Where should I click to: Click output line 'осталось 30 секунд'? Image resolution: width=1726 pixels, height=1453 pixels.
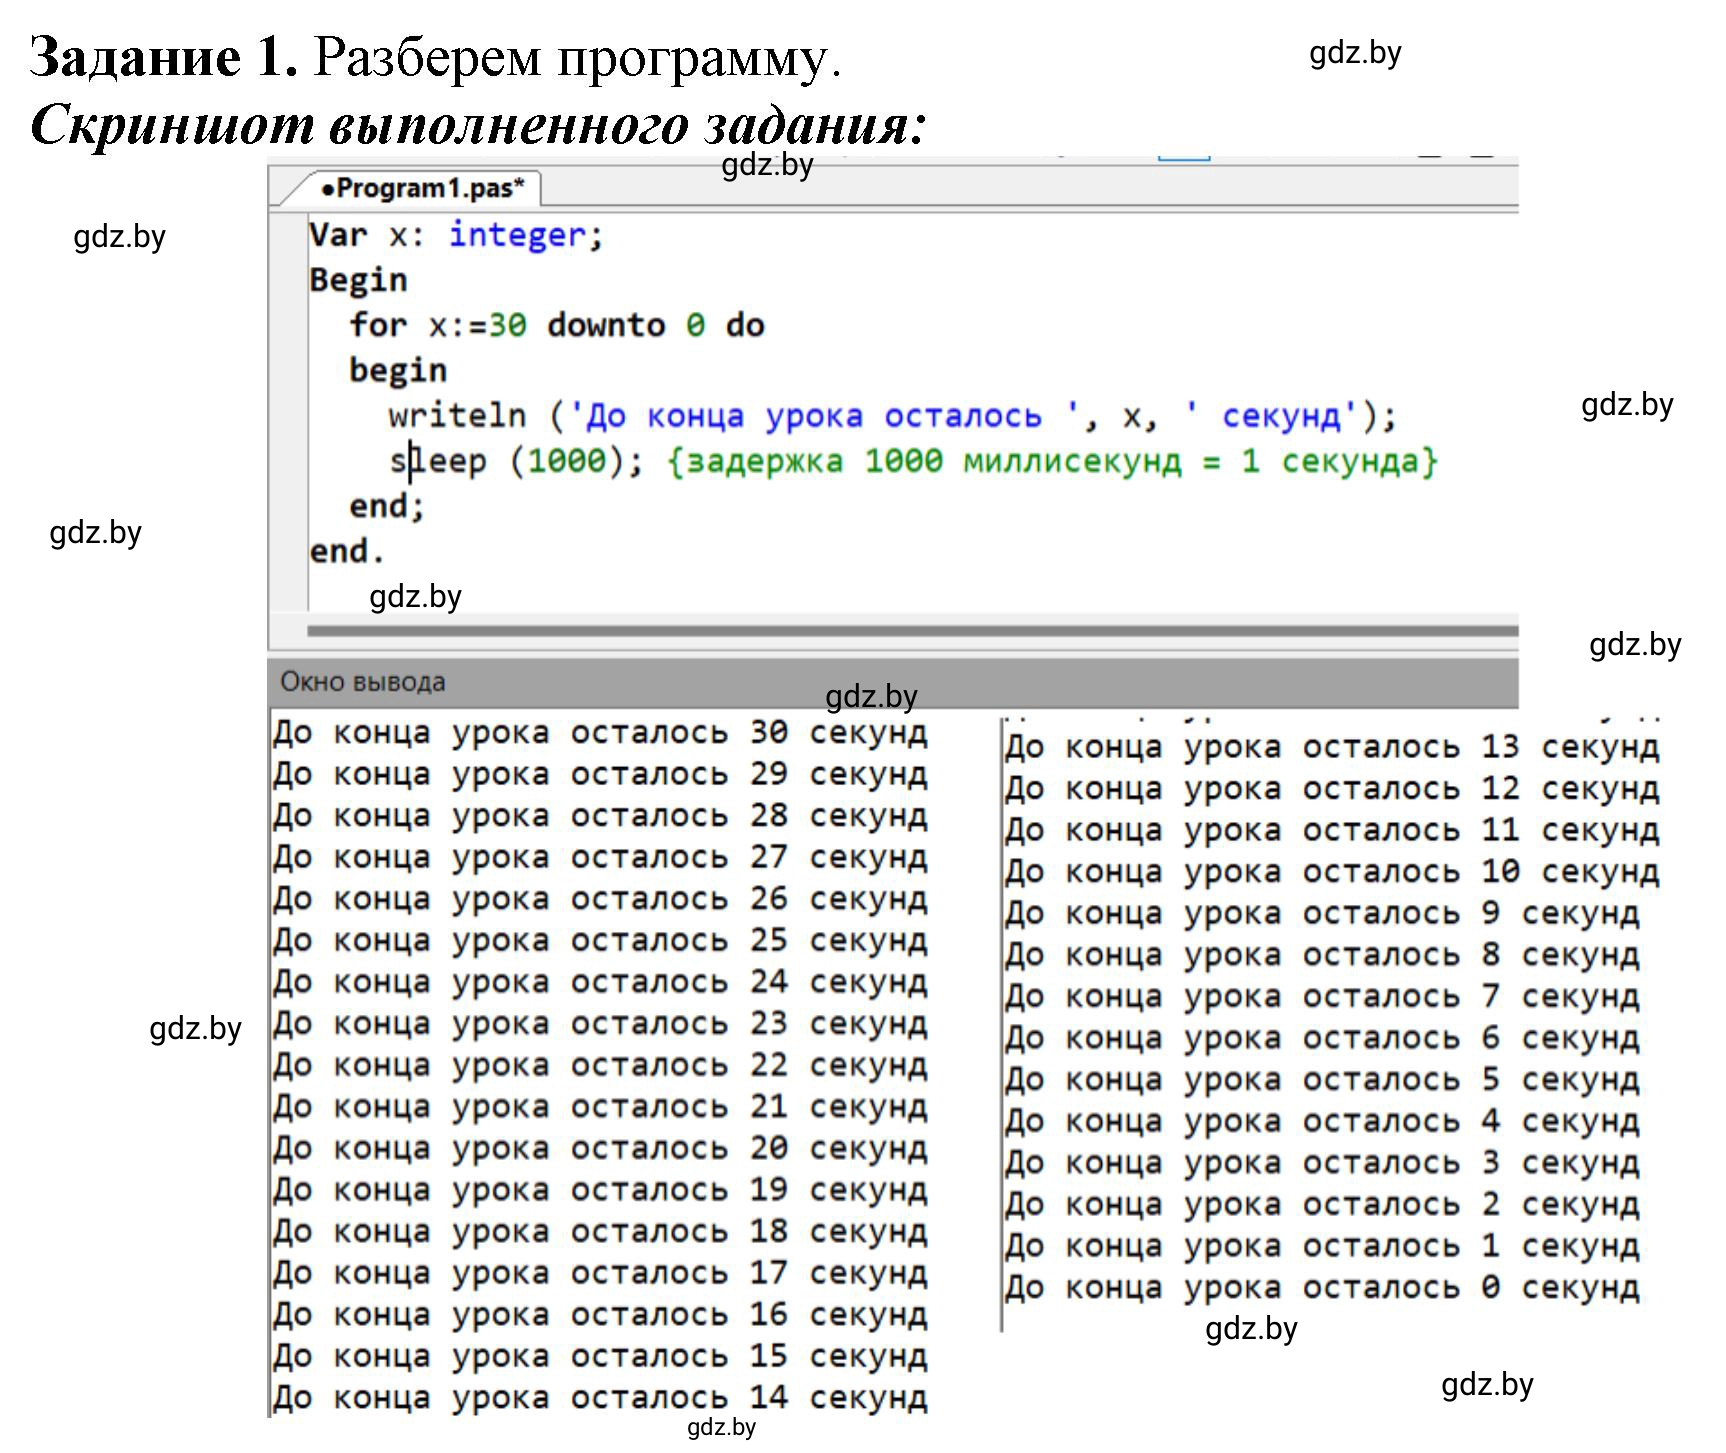tap(600, 733)
